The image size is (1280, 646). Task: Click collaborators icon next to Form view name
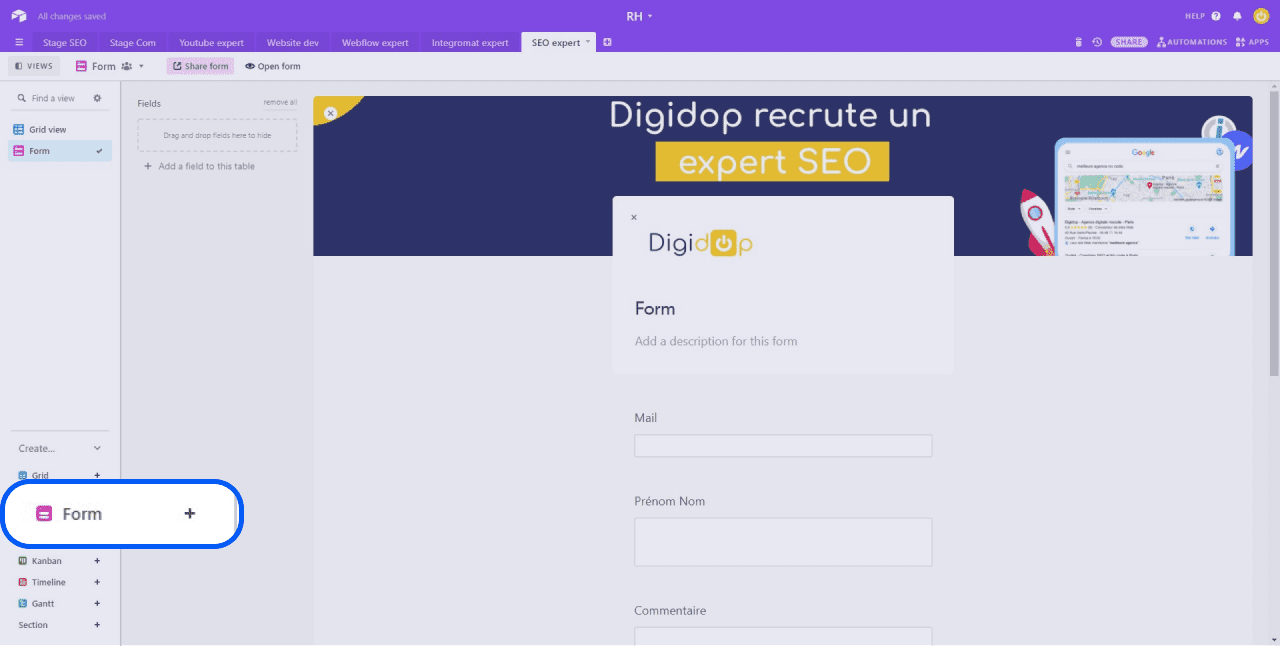point(126,66)
